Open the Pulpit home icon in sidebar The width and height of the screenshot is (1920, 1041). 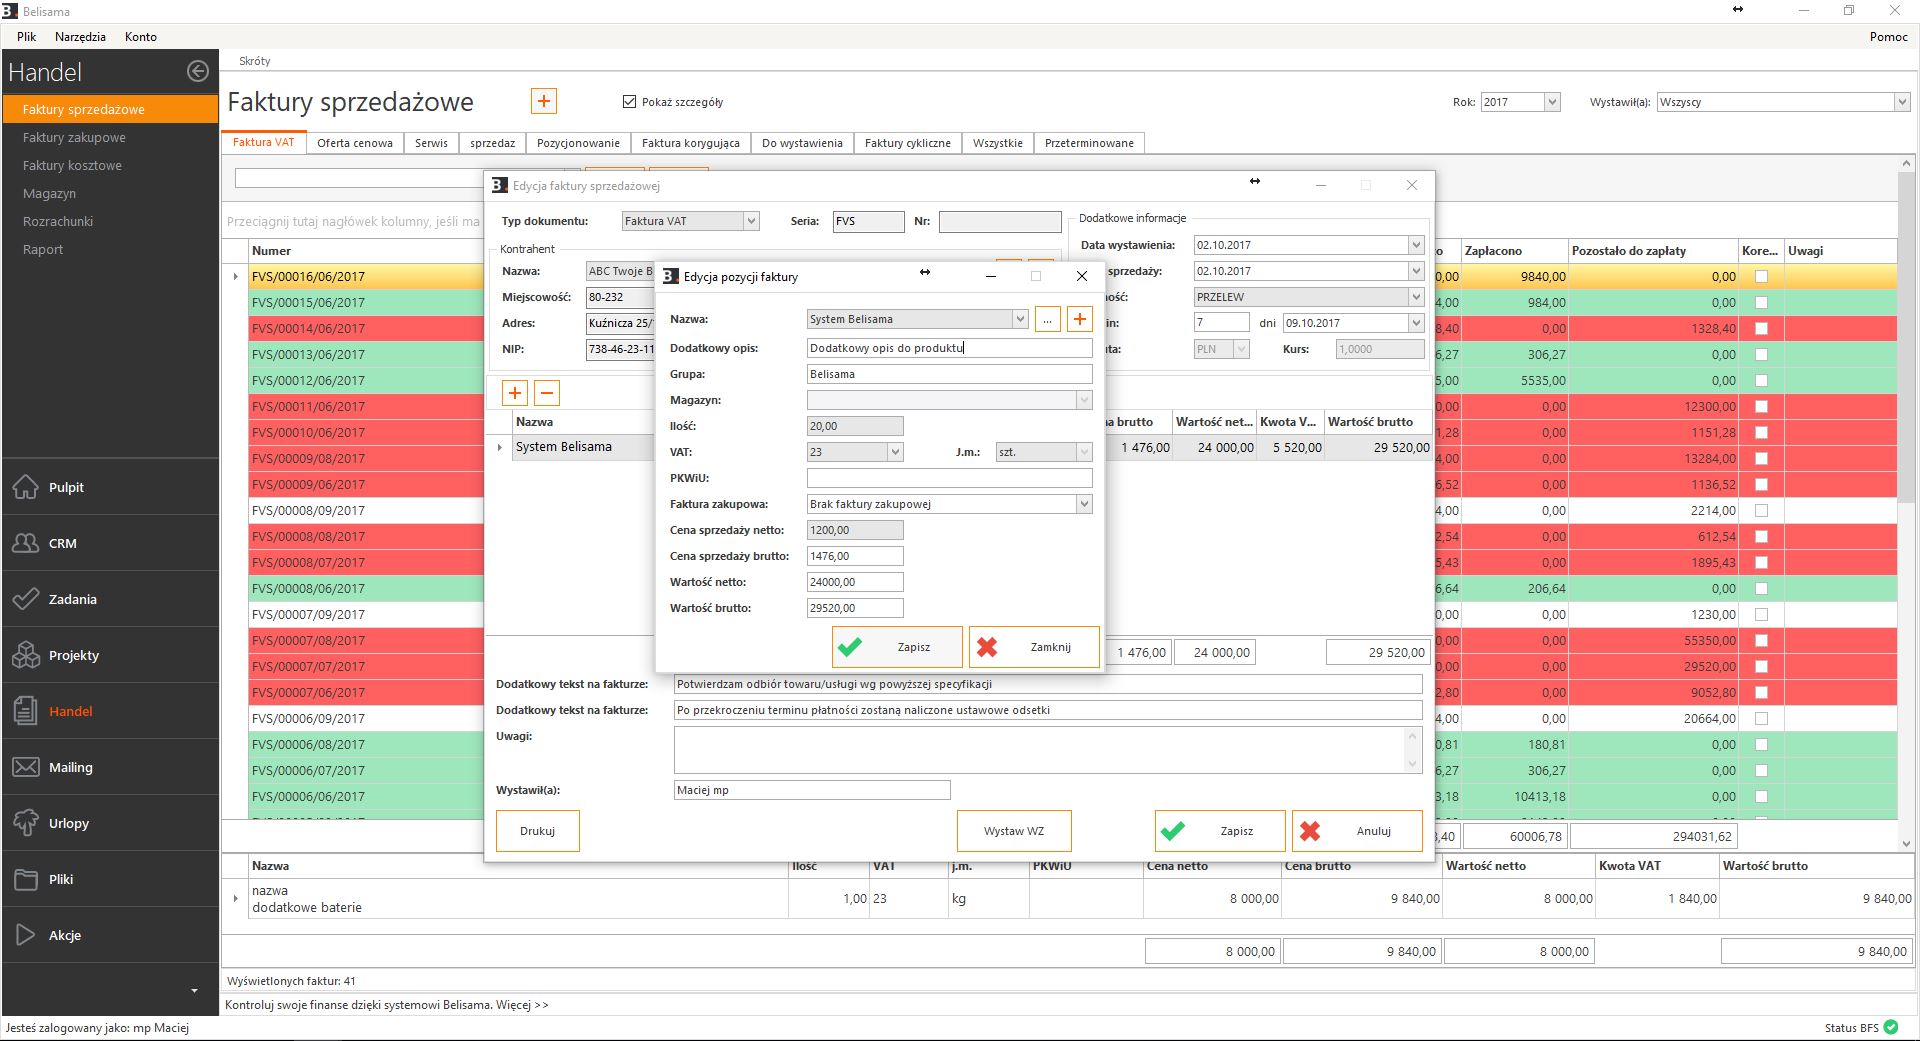coord(26,487)
